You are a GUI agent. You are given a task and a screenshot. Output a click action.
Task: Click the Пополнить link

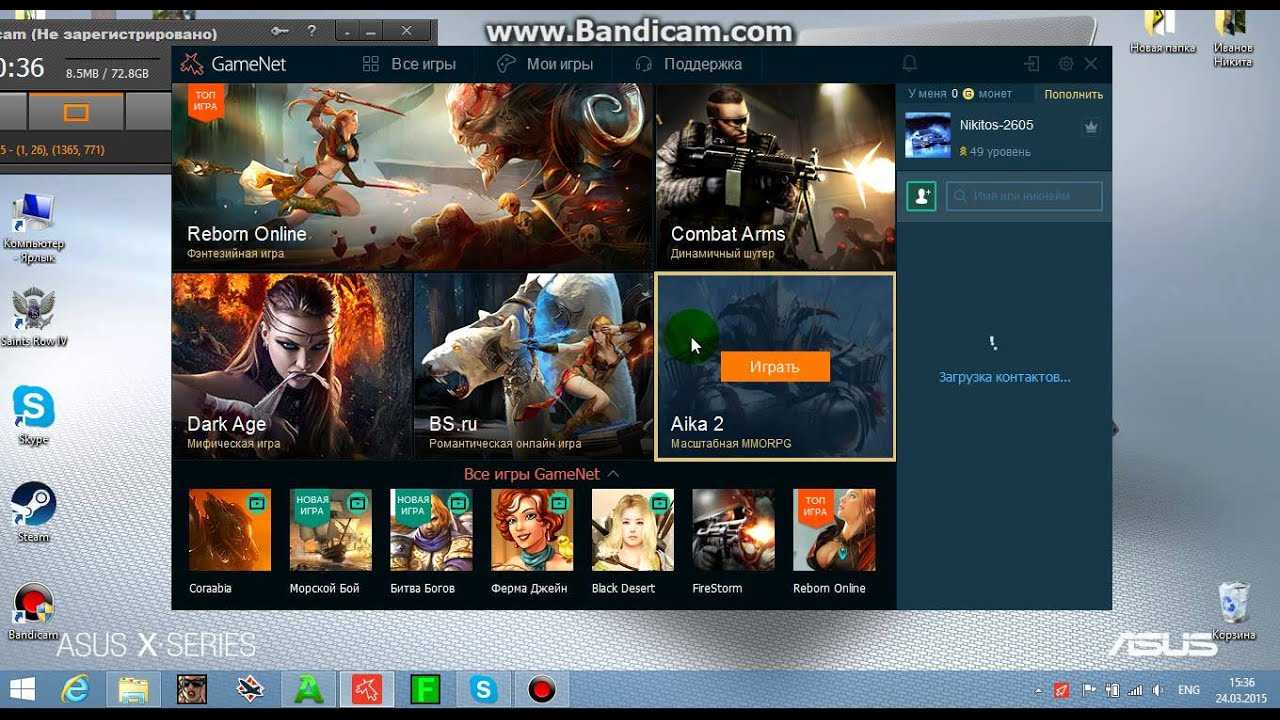pos(1074,94)
